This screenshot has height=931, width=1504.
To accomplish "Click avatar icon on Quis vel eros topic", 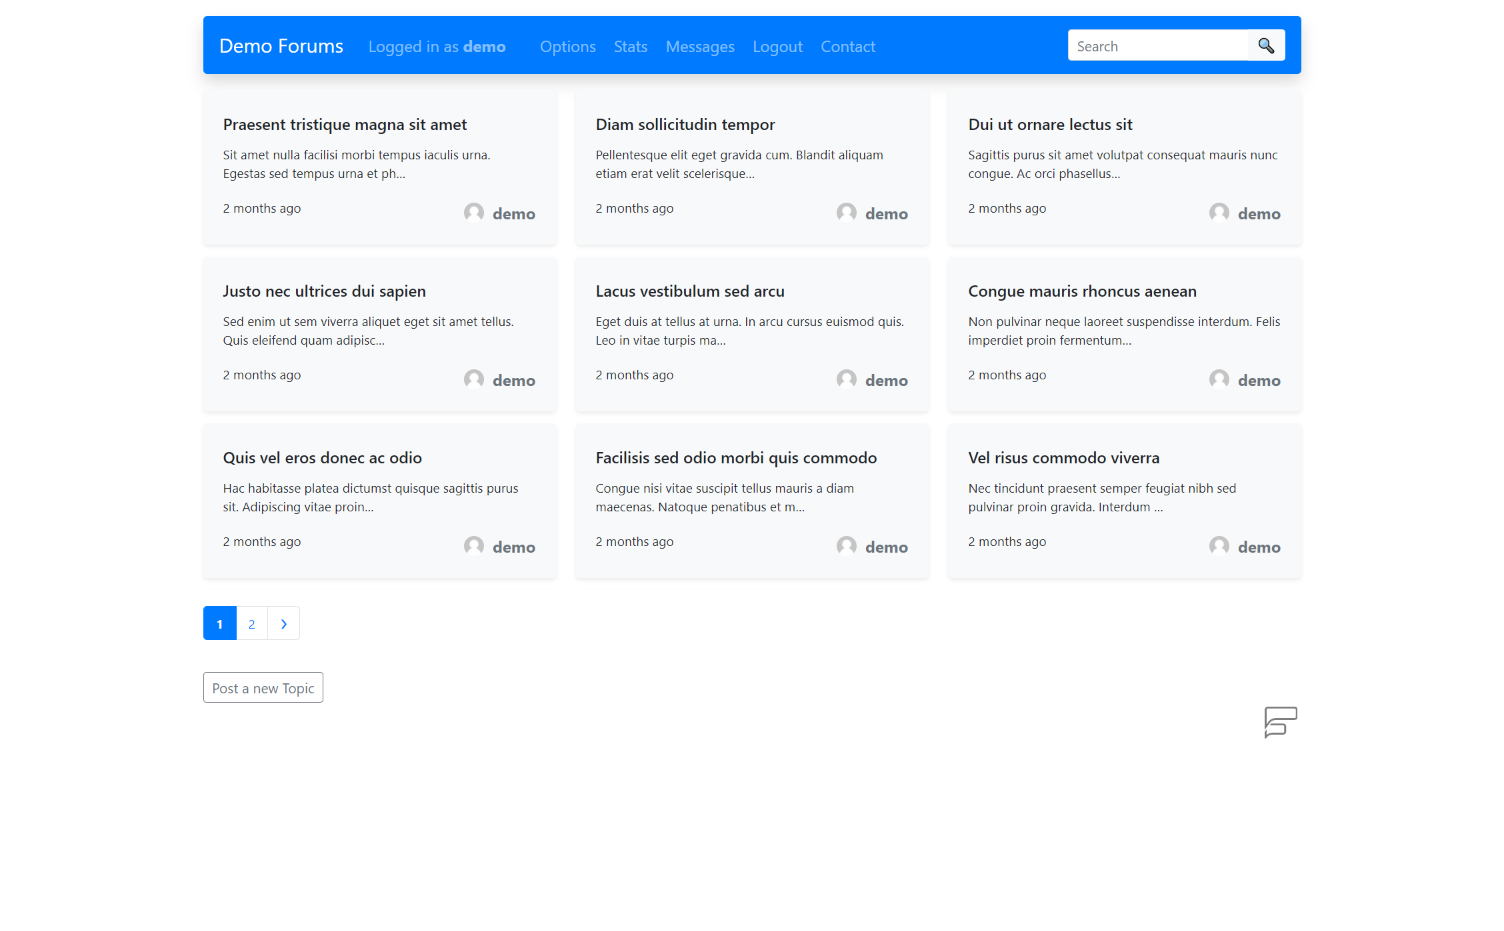I will tap(474, 546).
